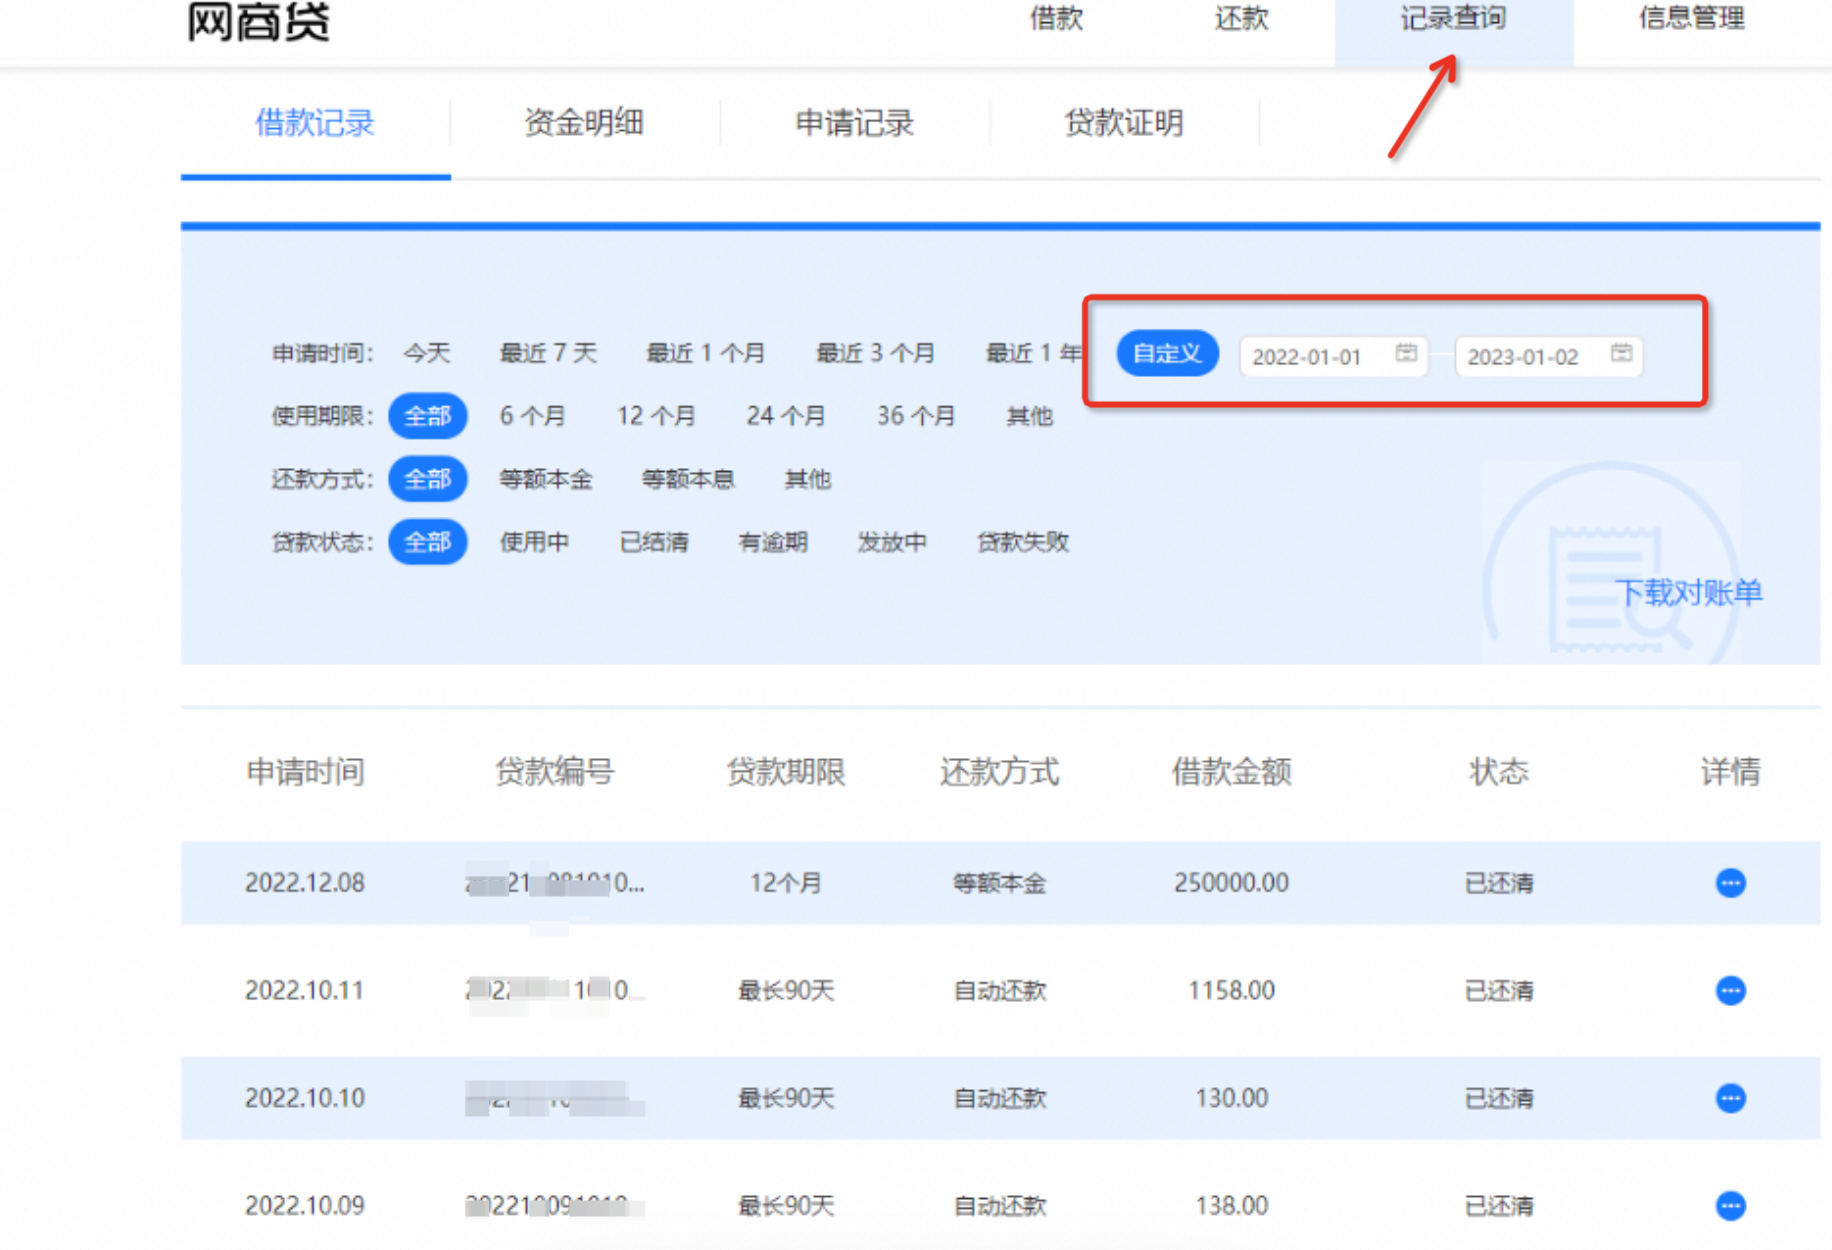This screenshot has height=1250, width=1832.
Task: Click the 网商贷 logo
Action: coord(258,21)
